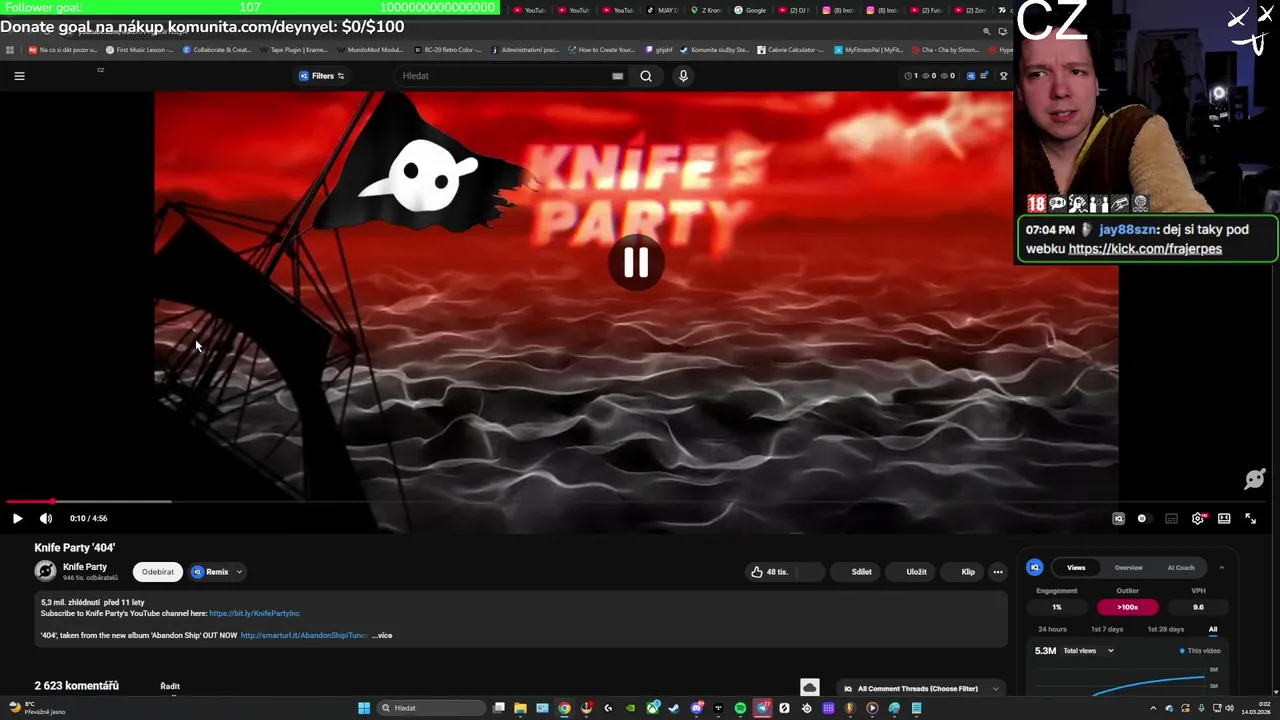This screenshot has width=1280, height=720.
Task: Select the 24 hours range
Action: click(x=1052, y=629)
